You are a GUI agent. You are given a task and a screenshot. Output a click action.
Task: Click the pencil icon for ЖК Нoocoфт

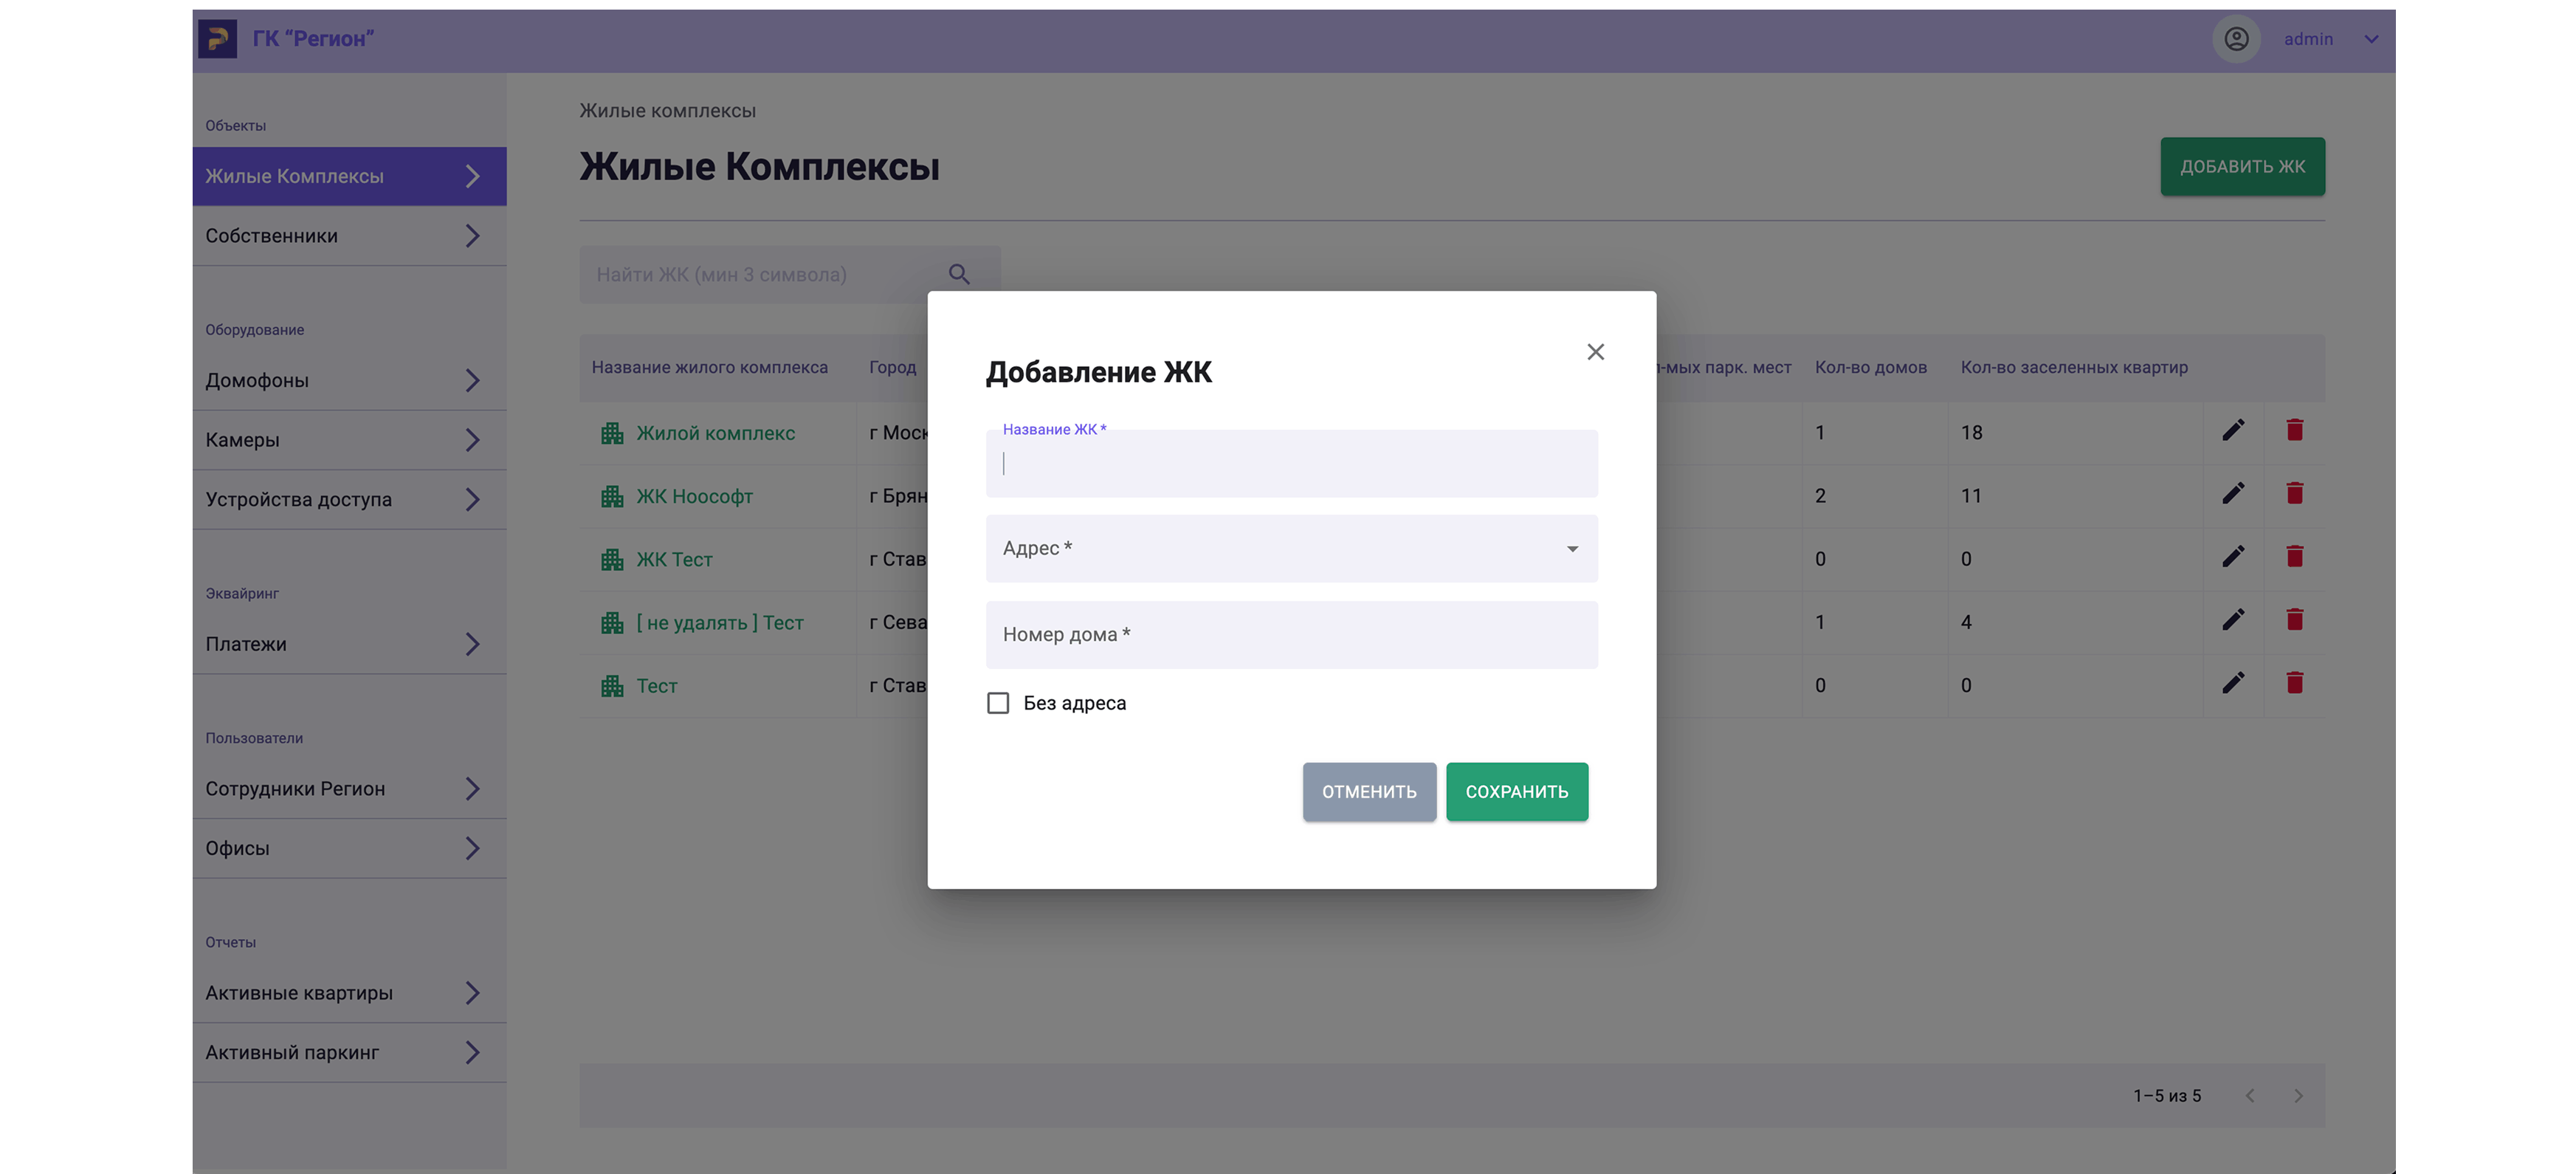pos(2235,493)
